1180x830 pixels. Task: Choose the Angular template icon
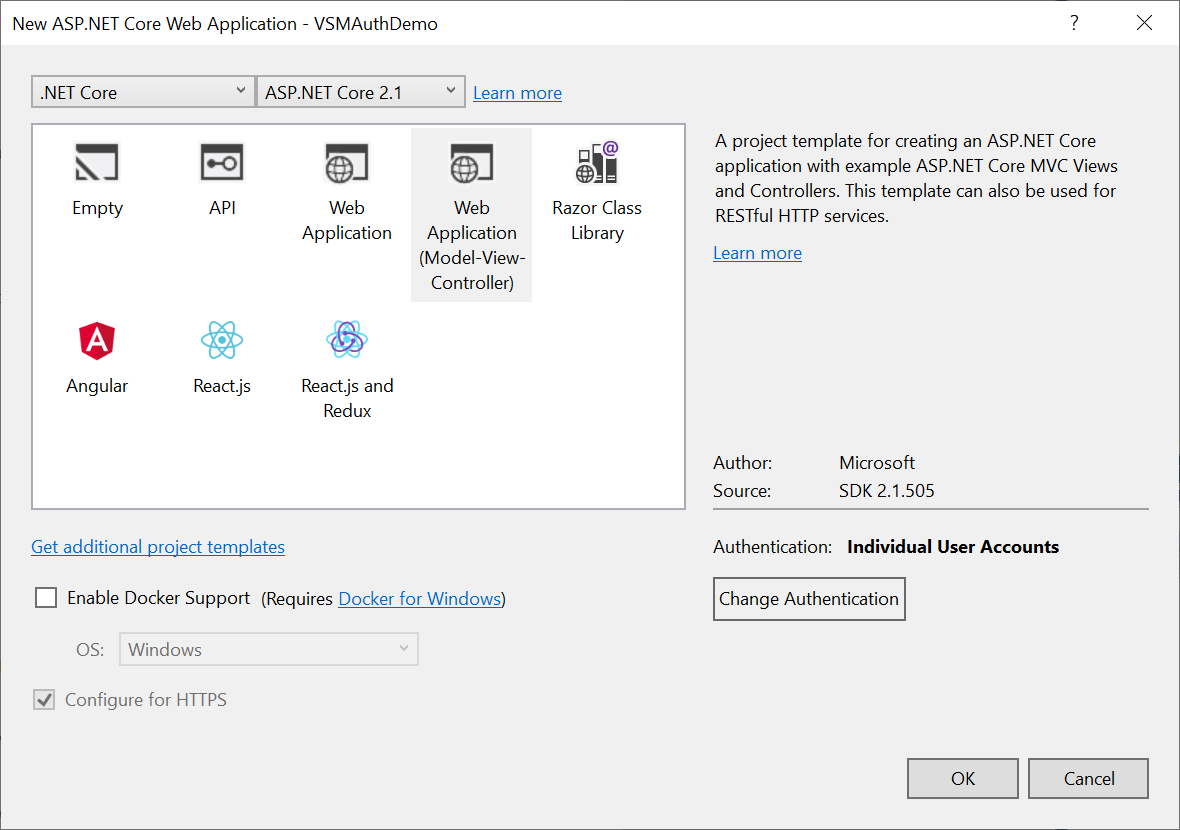pyautogui.click(x=97, y=341)
